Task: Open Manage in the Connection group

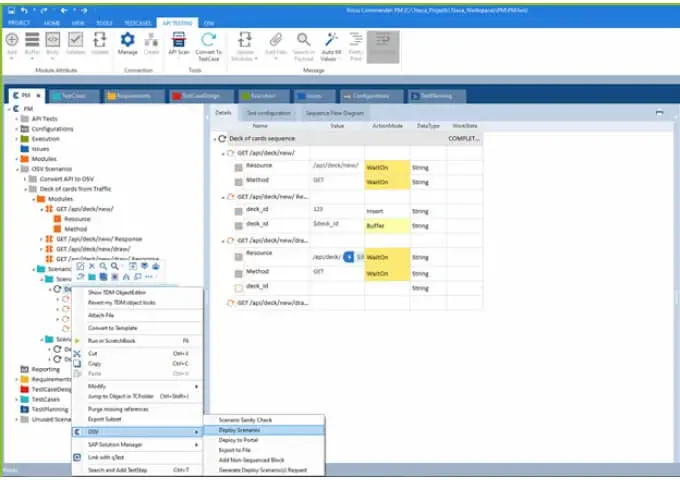Action: click(x=128, y=44)
